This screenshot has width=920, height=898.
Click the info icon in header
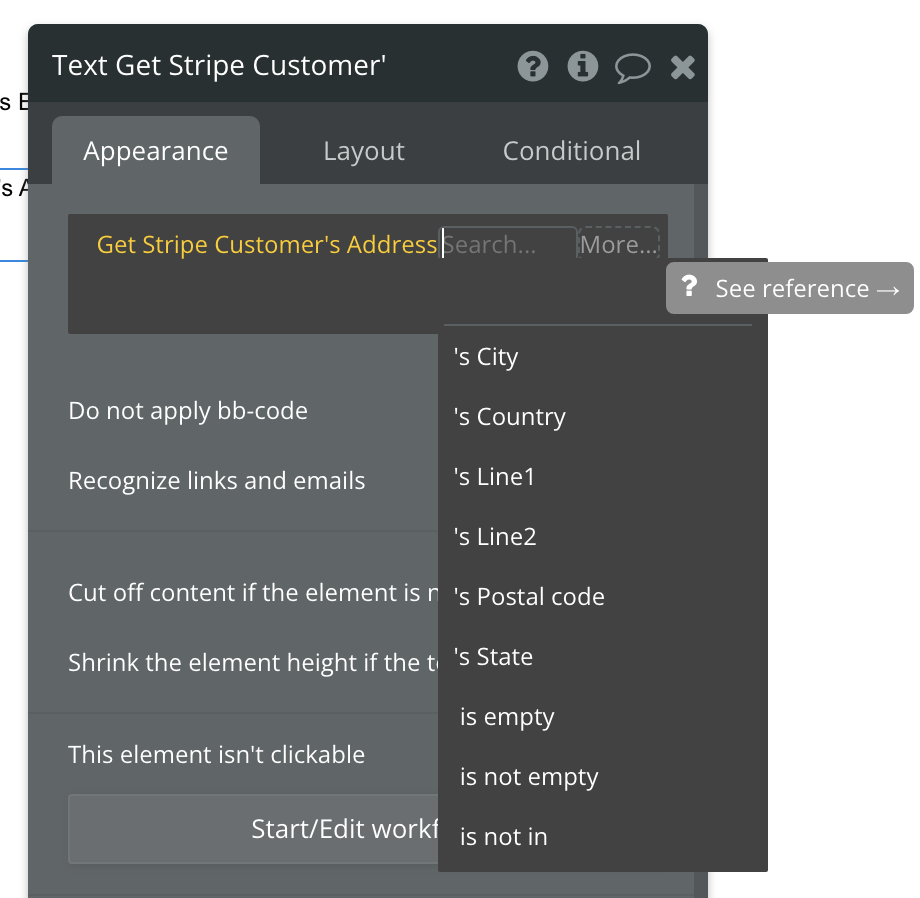[x=582, y=67]
